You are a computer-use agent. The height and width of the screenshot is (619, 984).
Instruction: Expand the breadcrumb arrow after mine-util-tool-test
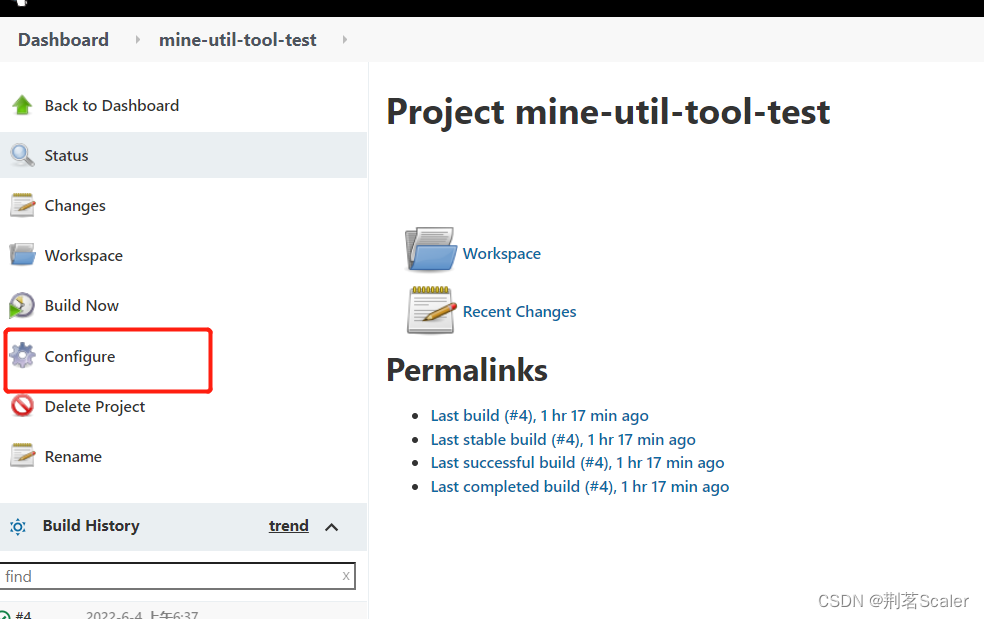[x=345, y=40]
